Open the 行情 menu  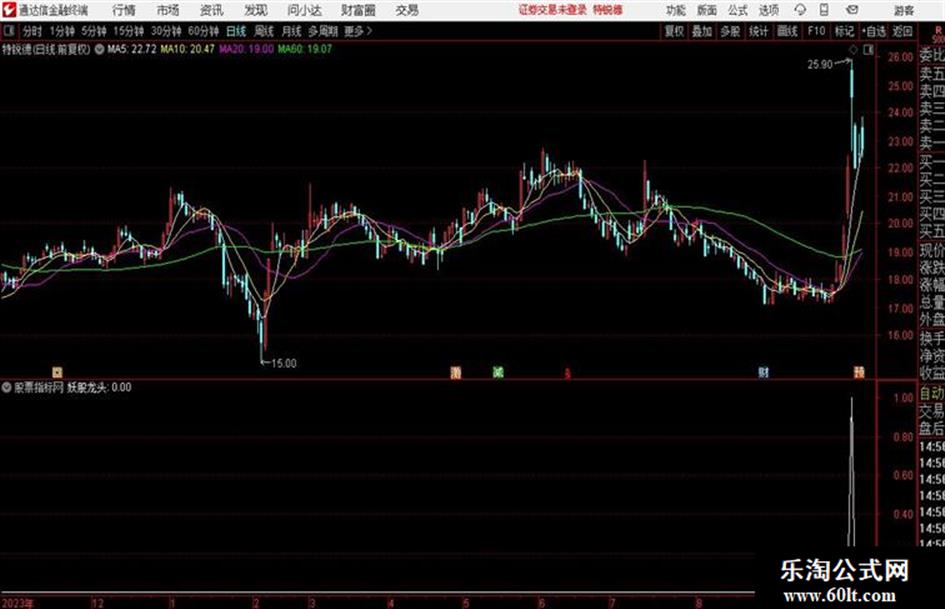124,10
